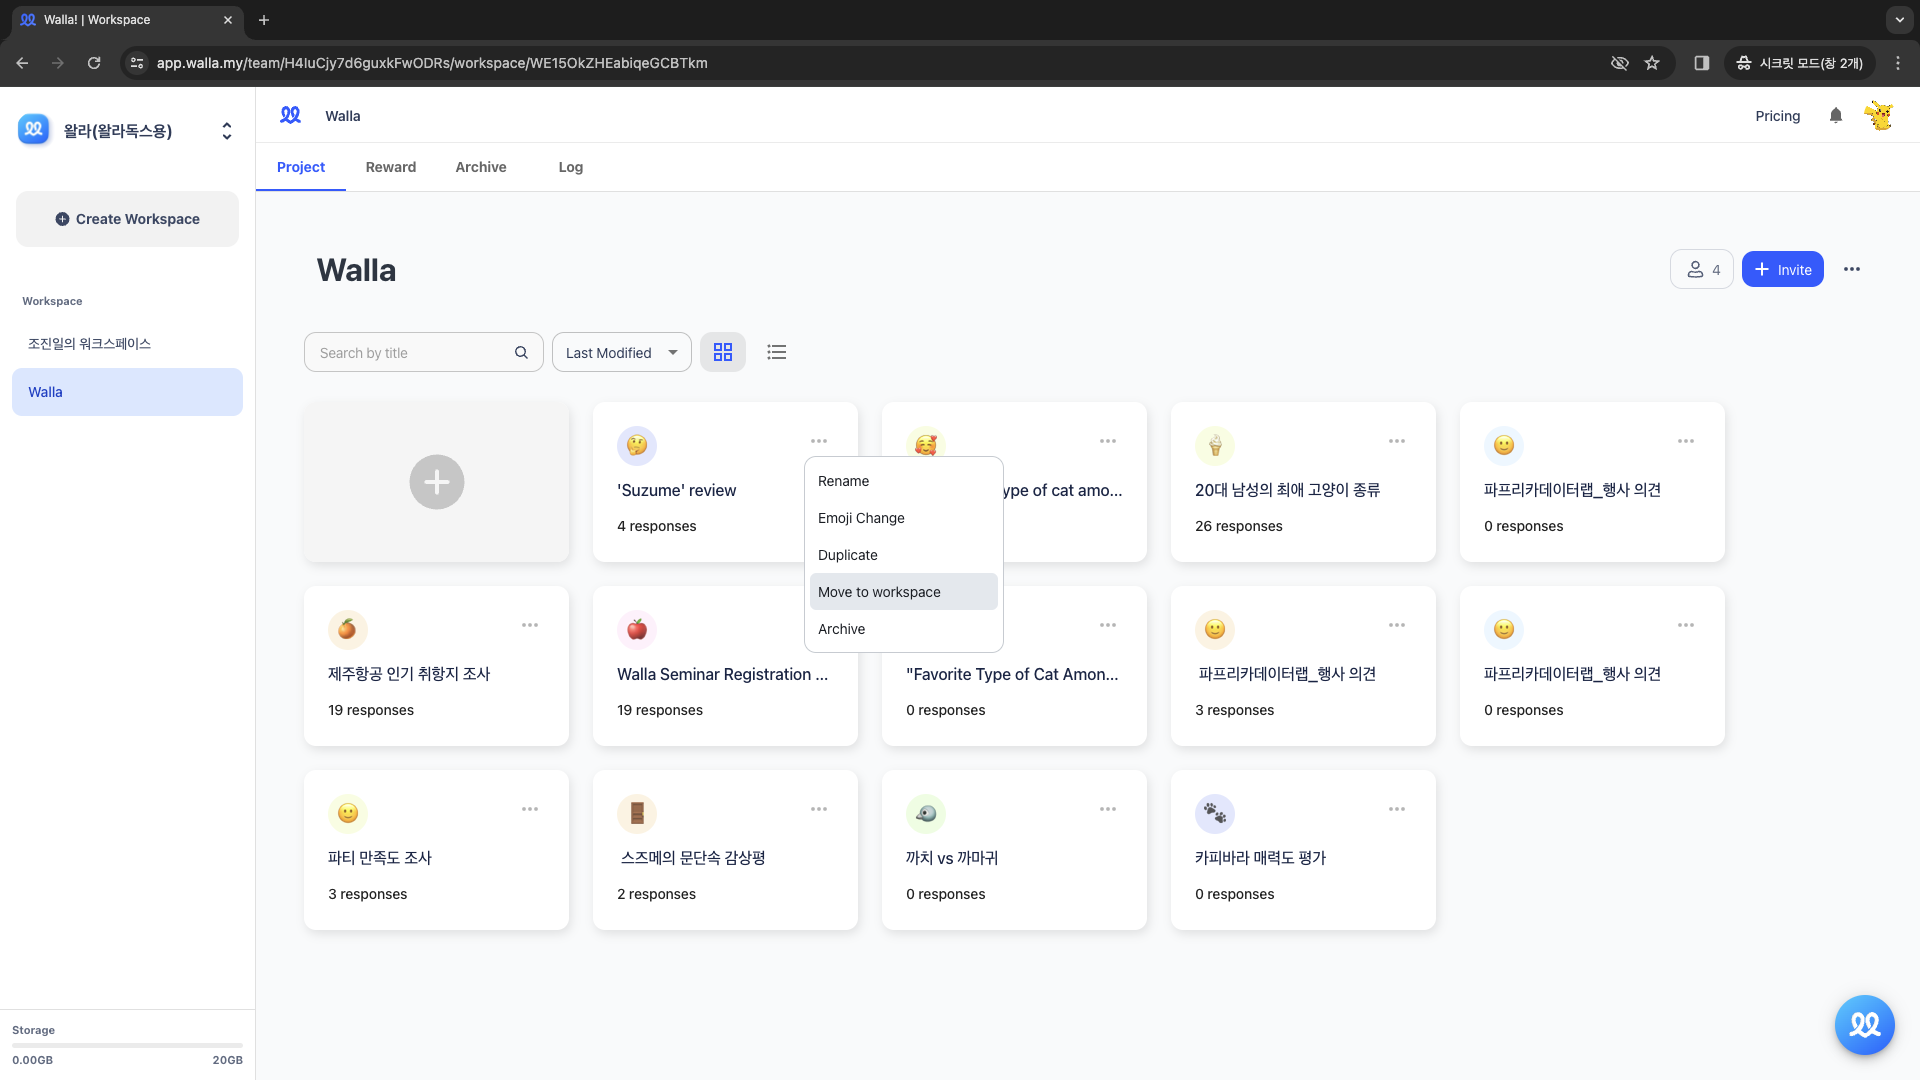Choose Emoji Change in context menu
1920x1080 pixels.
[x=904, y=518]
